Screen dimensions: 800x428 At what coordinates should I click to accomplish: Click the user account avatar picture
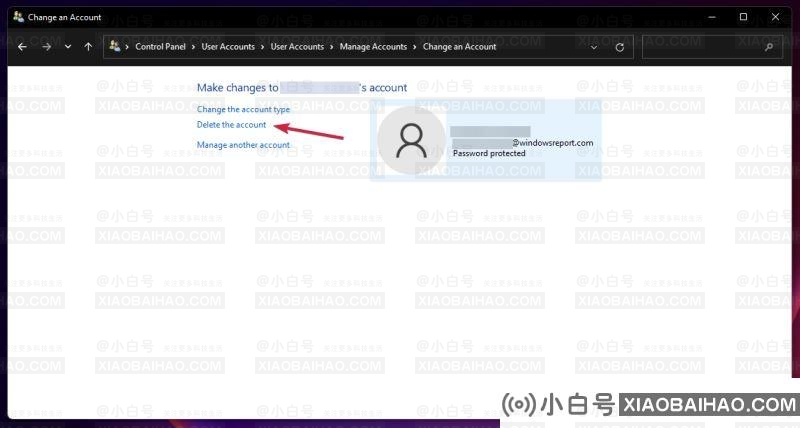tap(411, 140)
